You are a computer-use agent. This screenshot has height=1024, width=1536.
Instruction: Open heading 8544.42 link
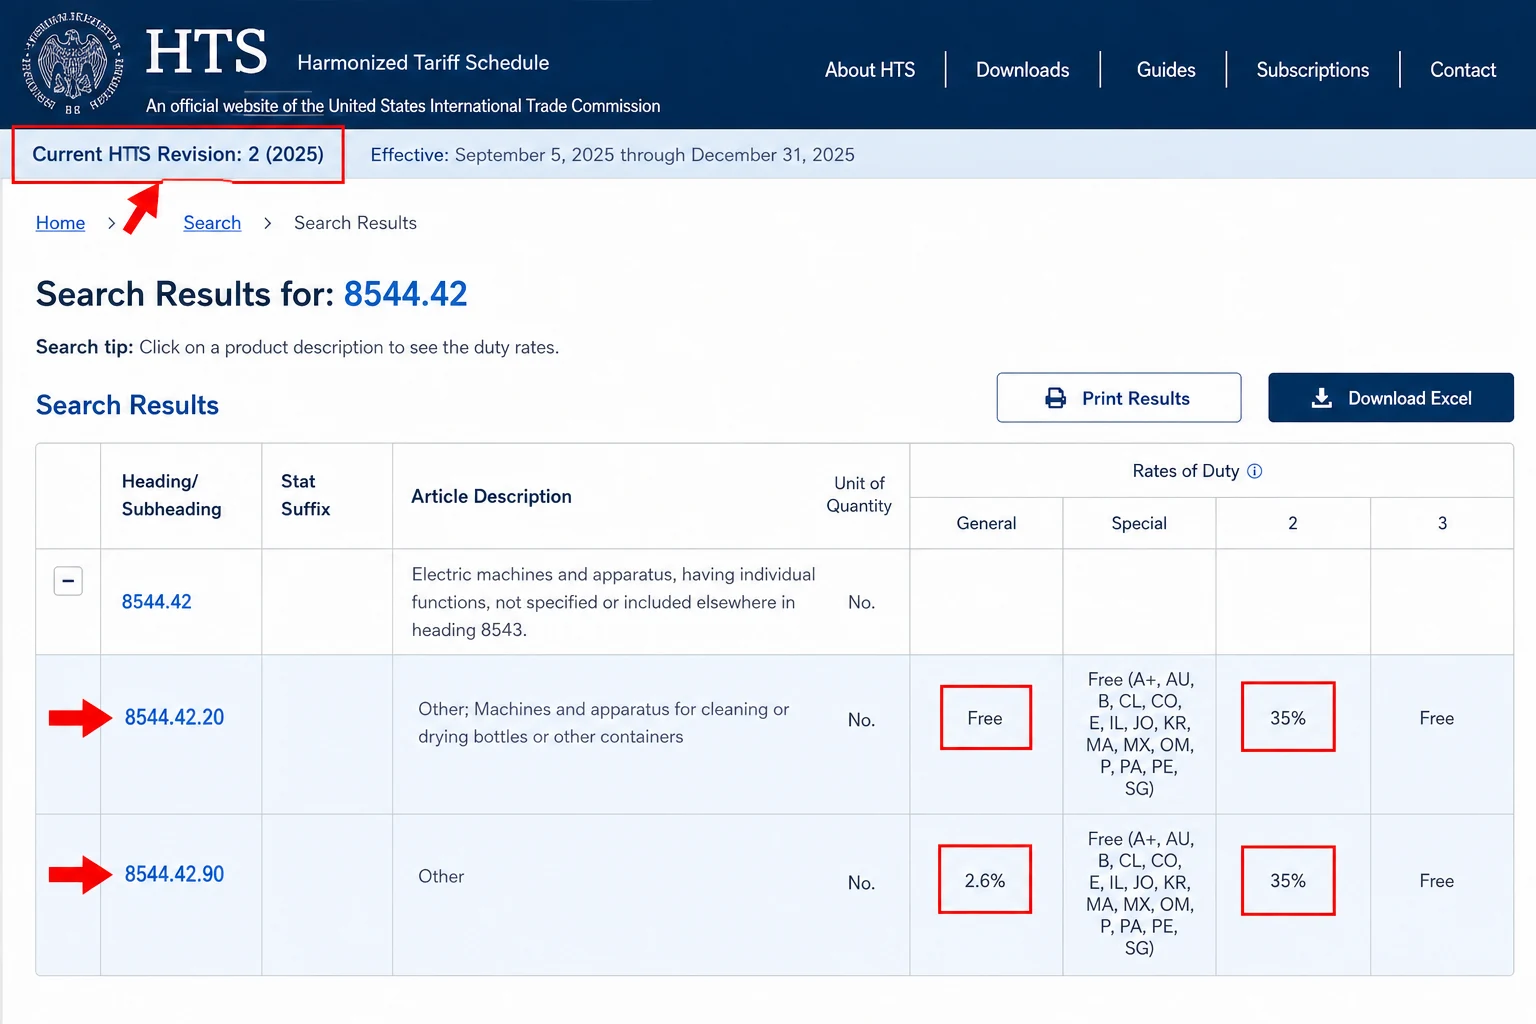(x=156, y=602)
